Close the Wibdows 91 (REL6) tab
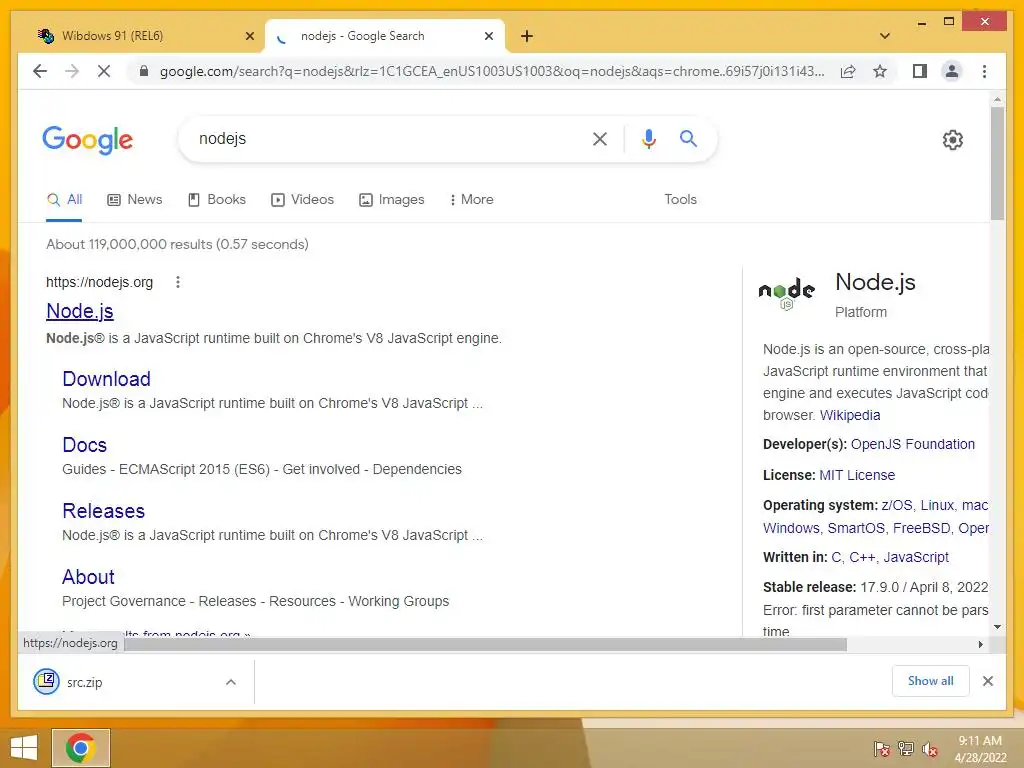The height and width of the screenshot is (768, 1024). 249,36
